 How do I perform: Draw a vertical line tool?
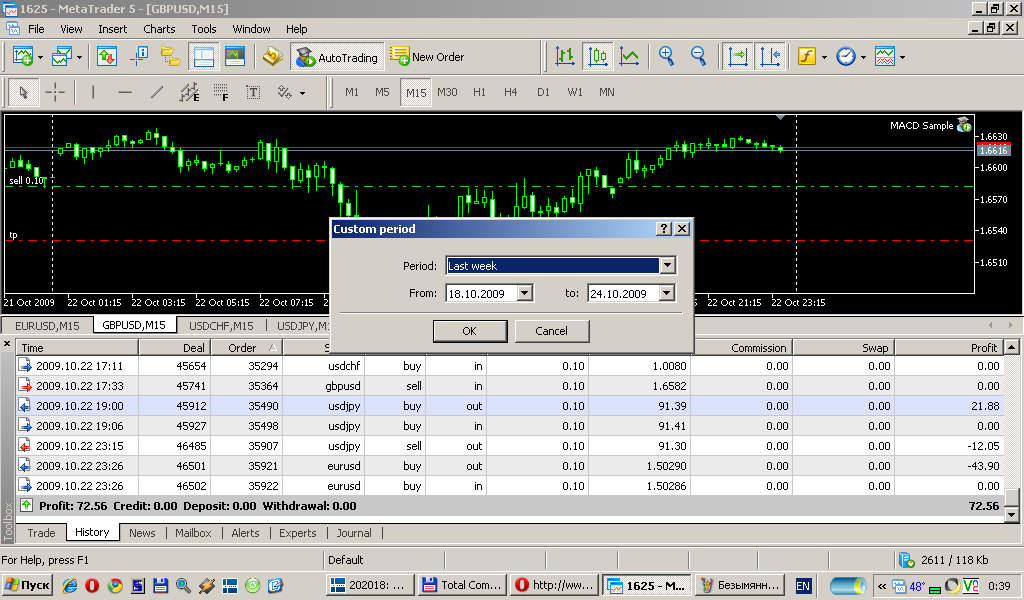pos(93,93)
